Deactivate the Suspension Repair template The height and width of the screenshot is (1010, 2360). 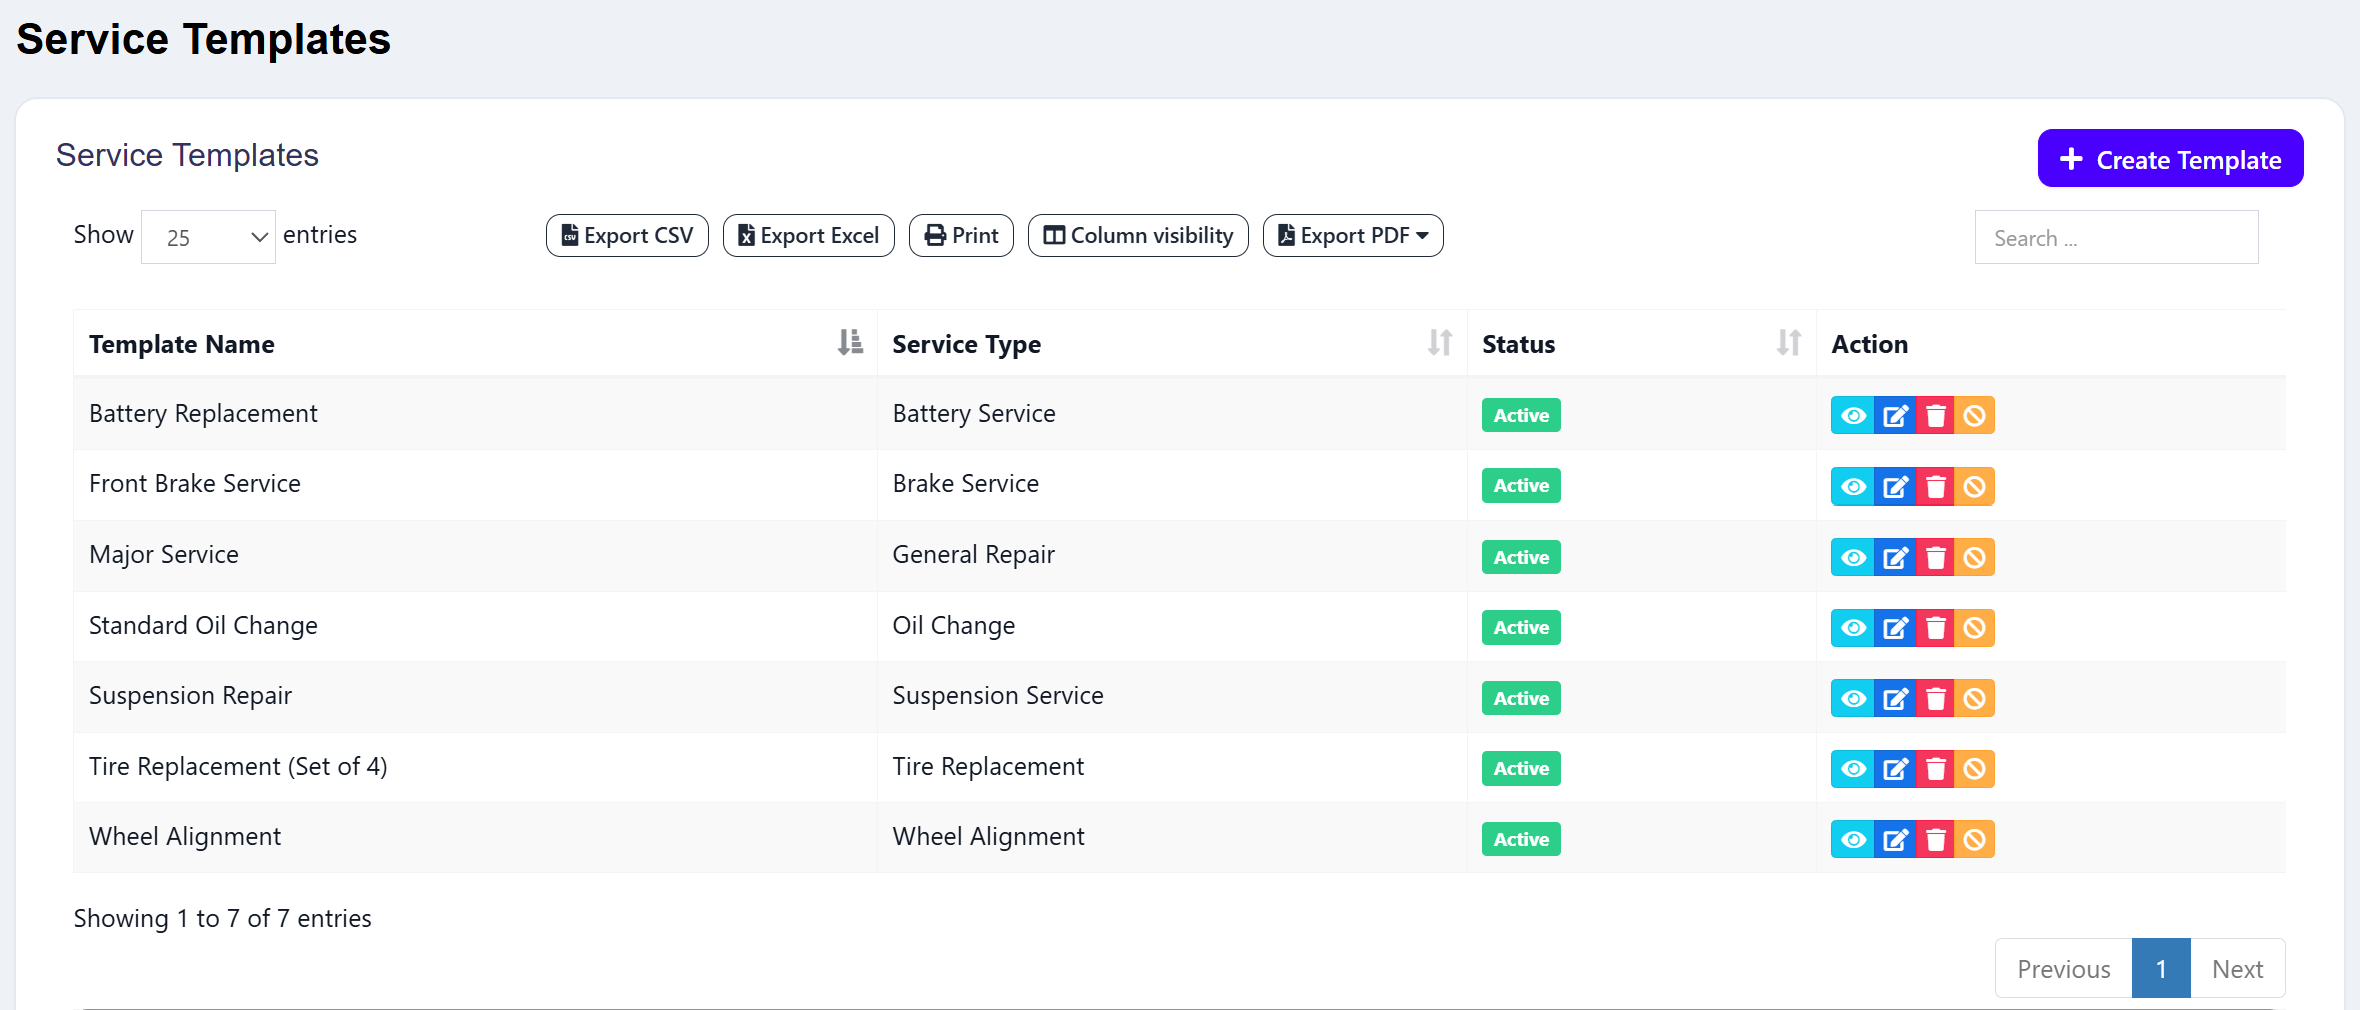[1975, 698]
